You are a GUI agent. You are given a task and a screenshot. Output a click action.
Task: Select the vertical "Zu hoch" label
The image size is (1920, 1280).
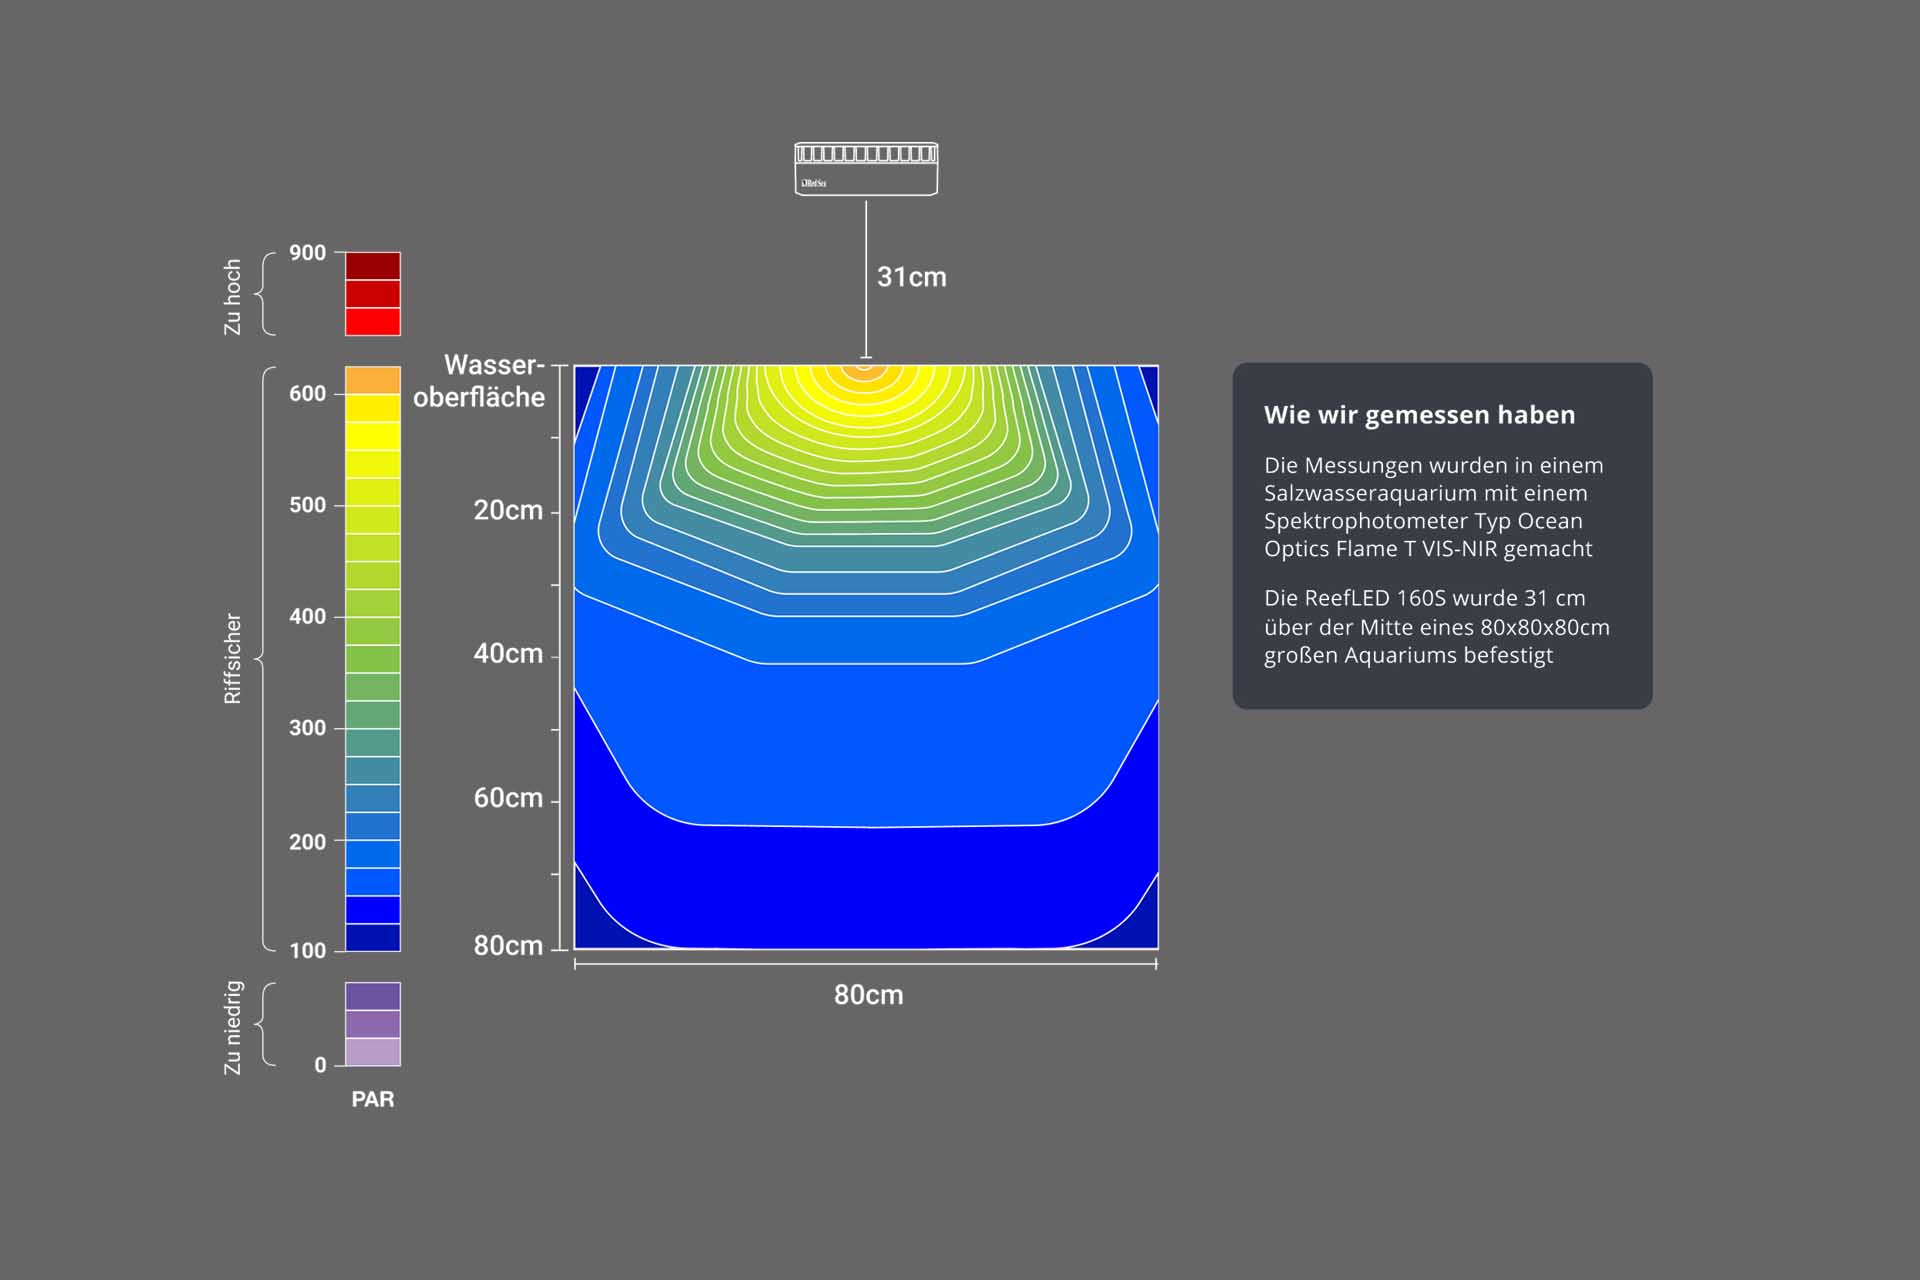232,297
